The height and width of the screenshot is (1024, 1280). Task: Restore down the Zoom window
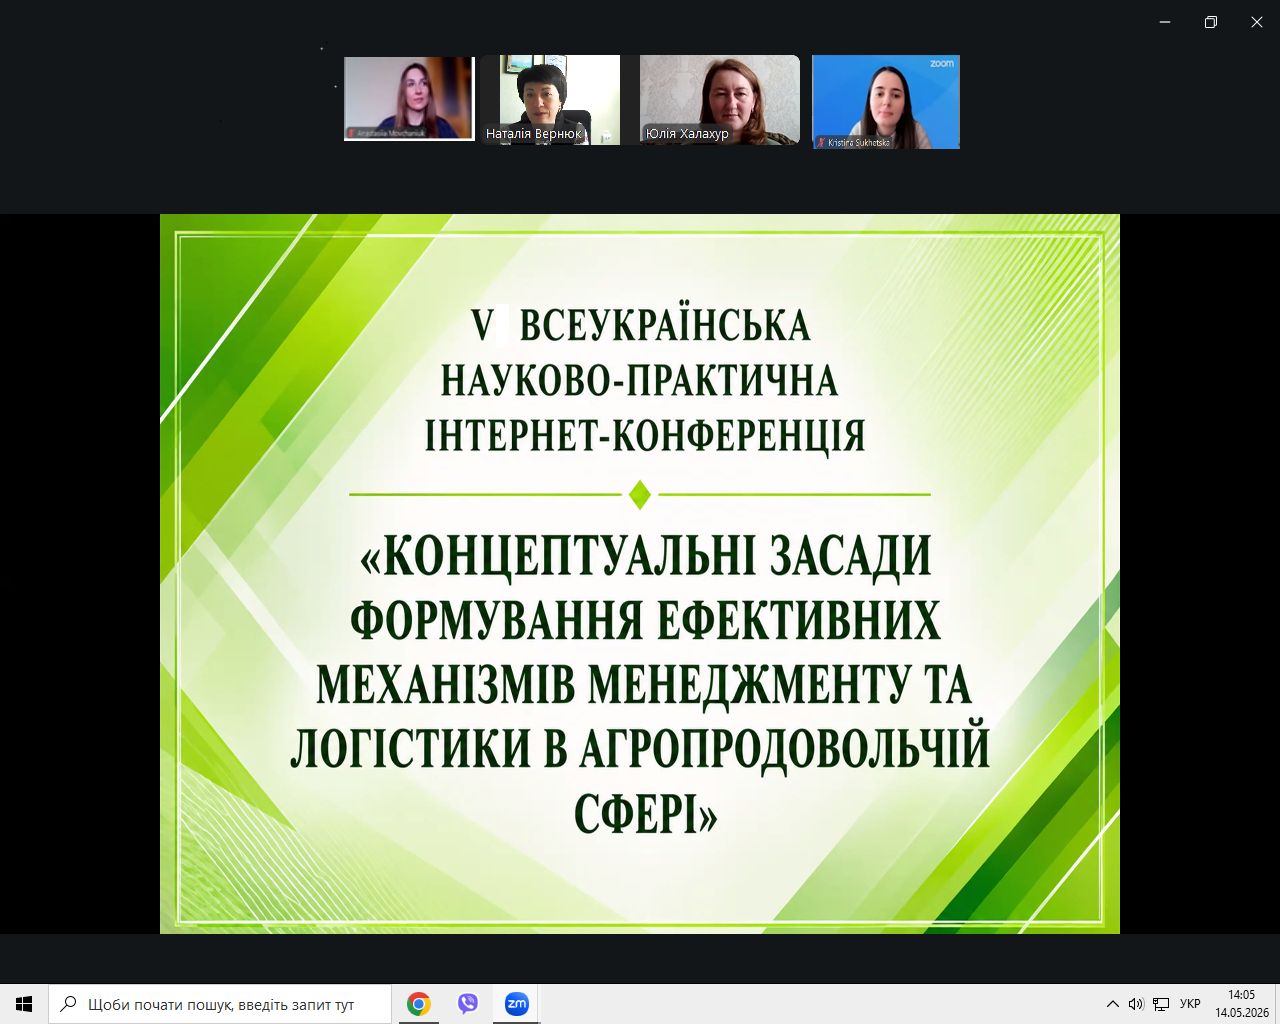point(1211,22)
